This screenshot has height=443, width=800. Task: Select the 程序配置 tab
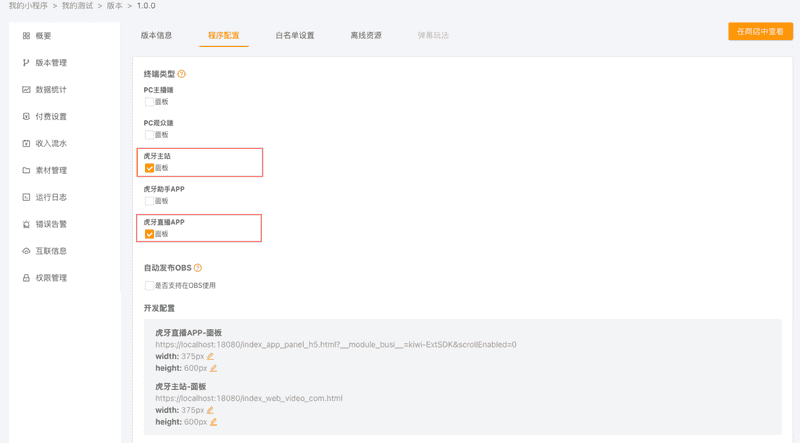(x=223, y=35)
